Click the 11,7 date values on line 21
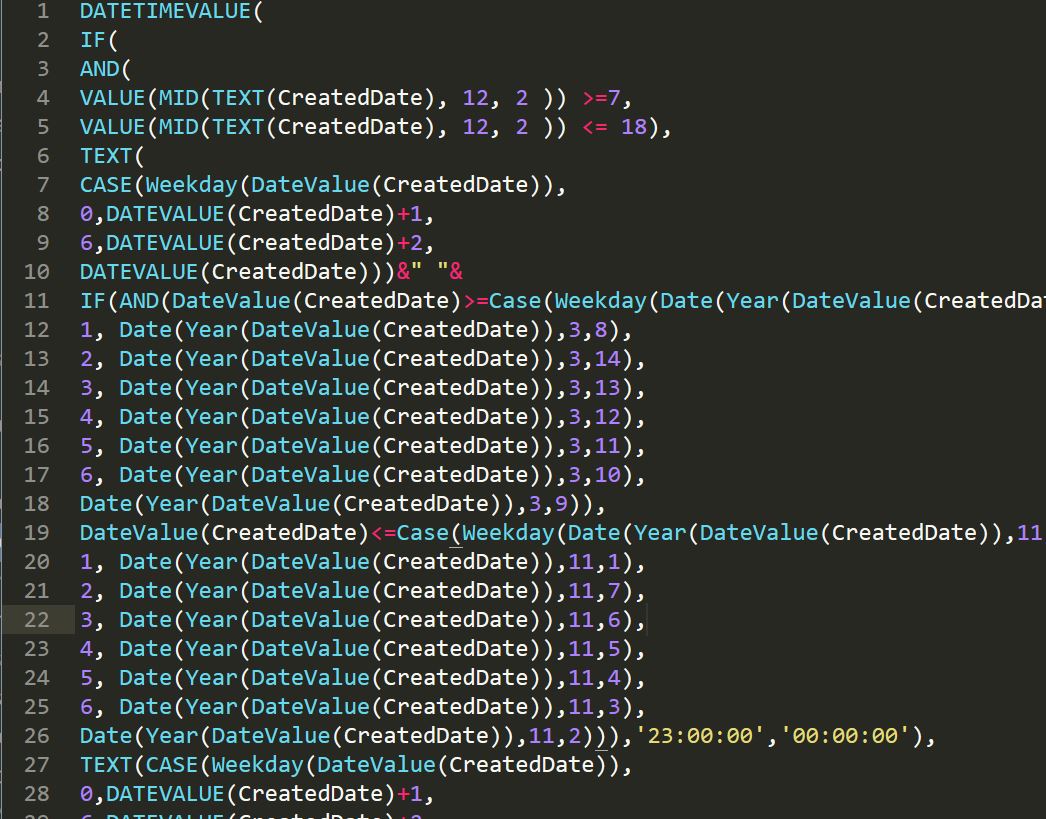Screen dimensions: 1046x819 595,591
